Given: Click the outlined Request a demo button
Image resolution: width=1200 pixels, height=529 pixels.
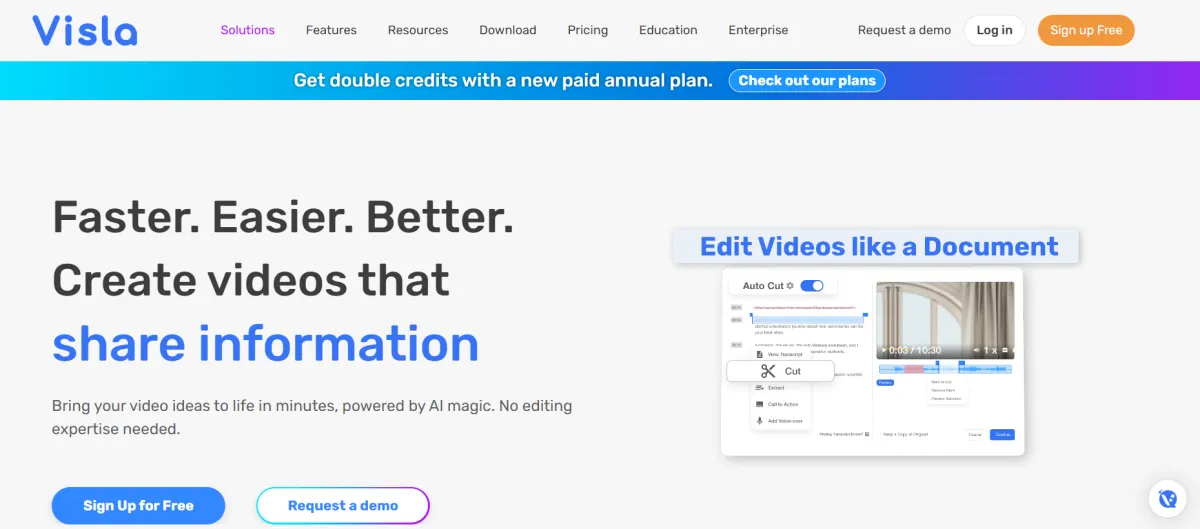Looking at the screenshot, I should (x=343, y=505).
